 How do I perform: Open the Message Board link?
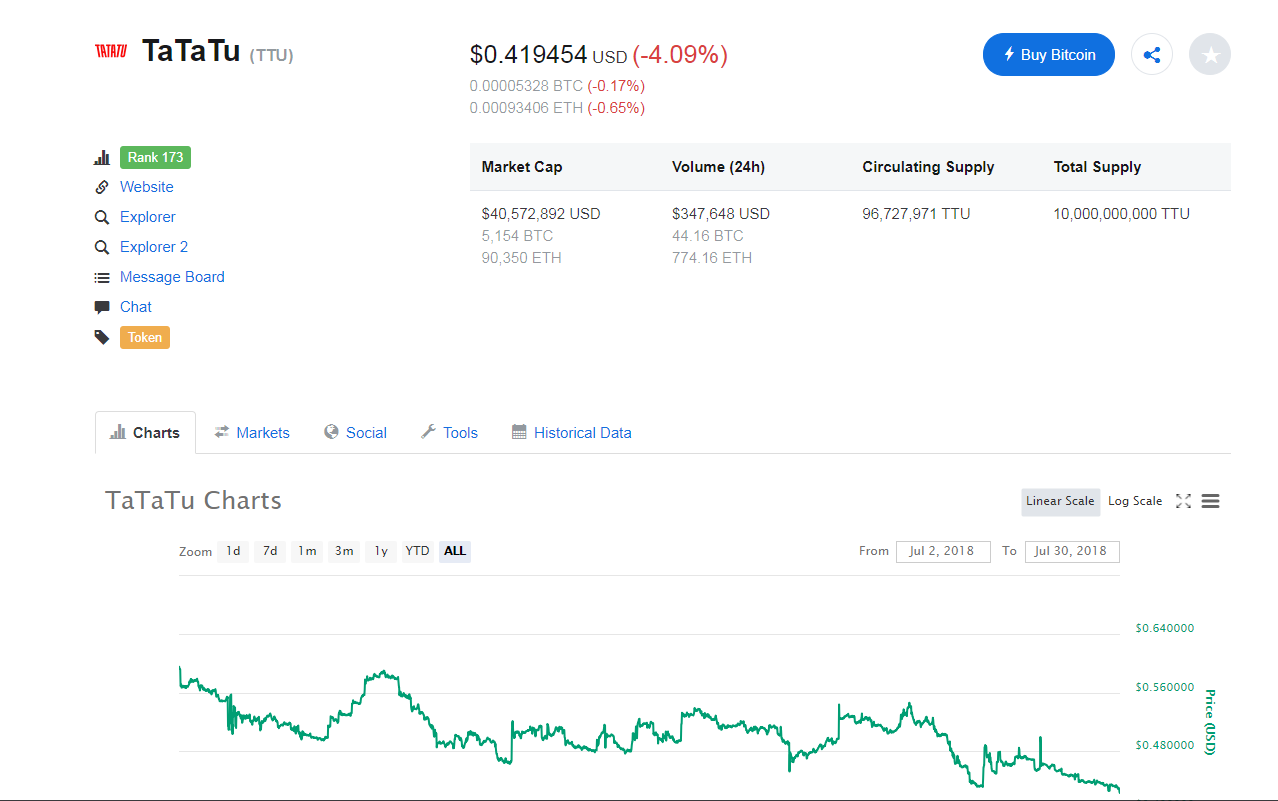point(172,277)
